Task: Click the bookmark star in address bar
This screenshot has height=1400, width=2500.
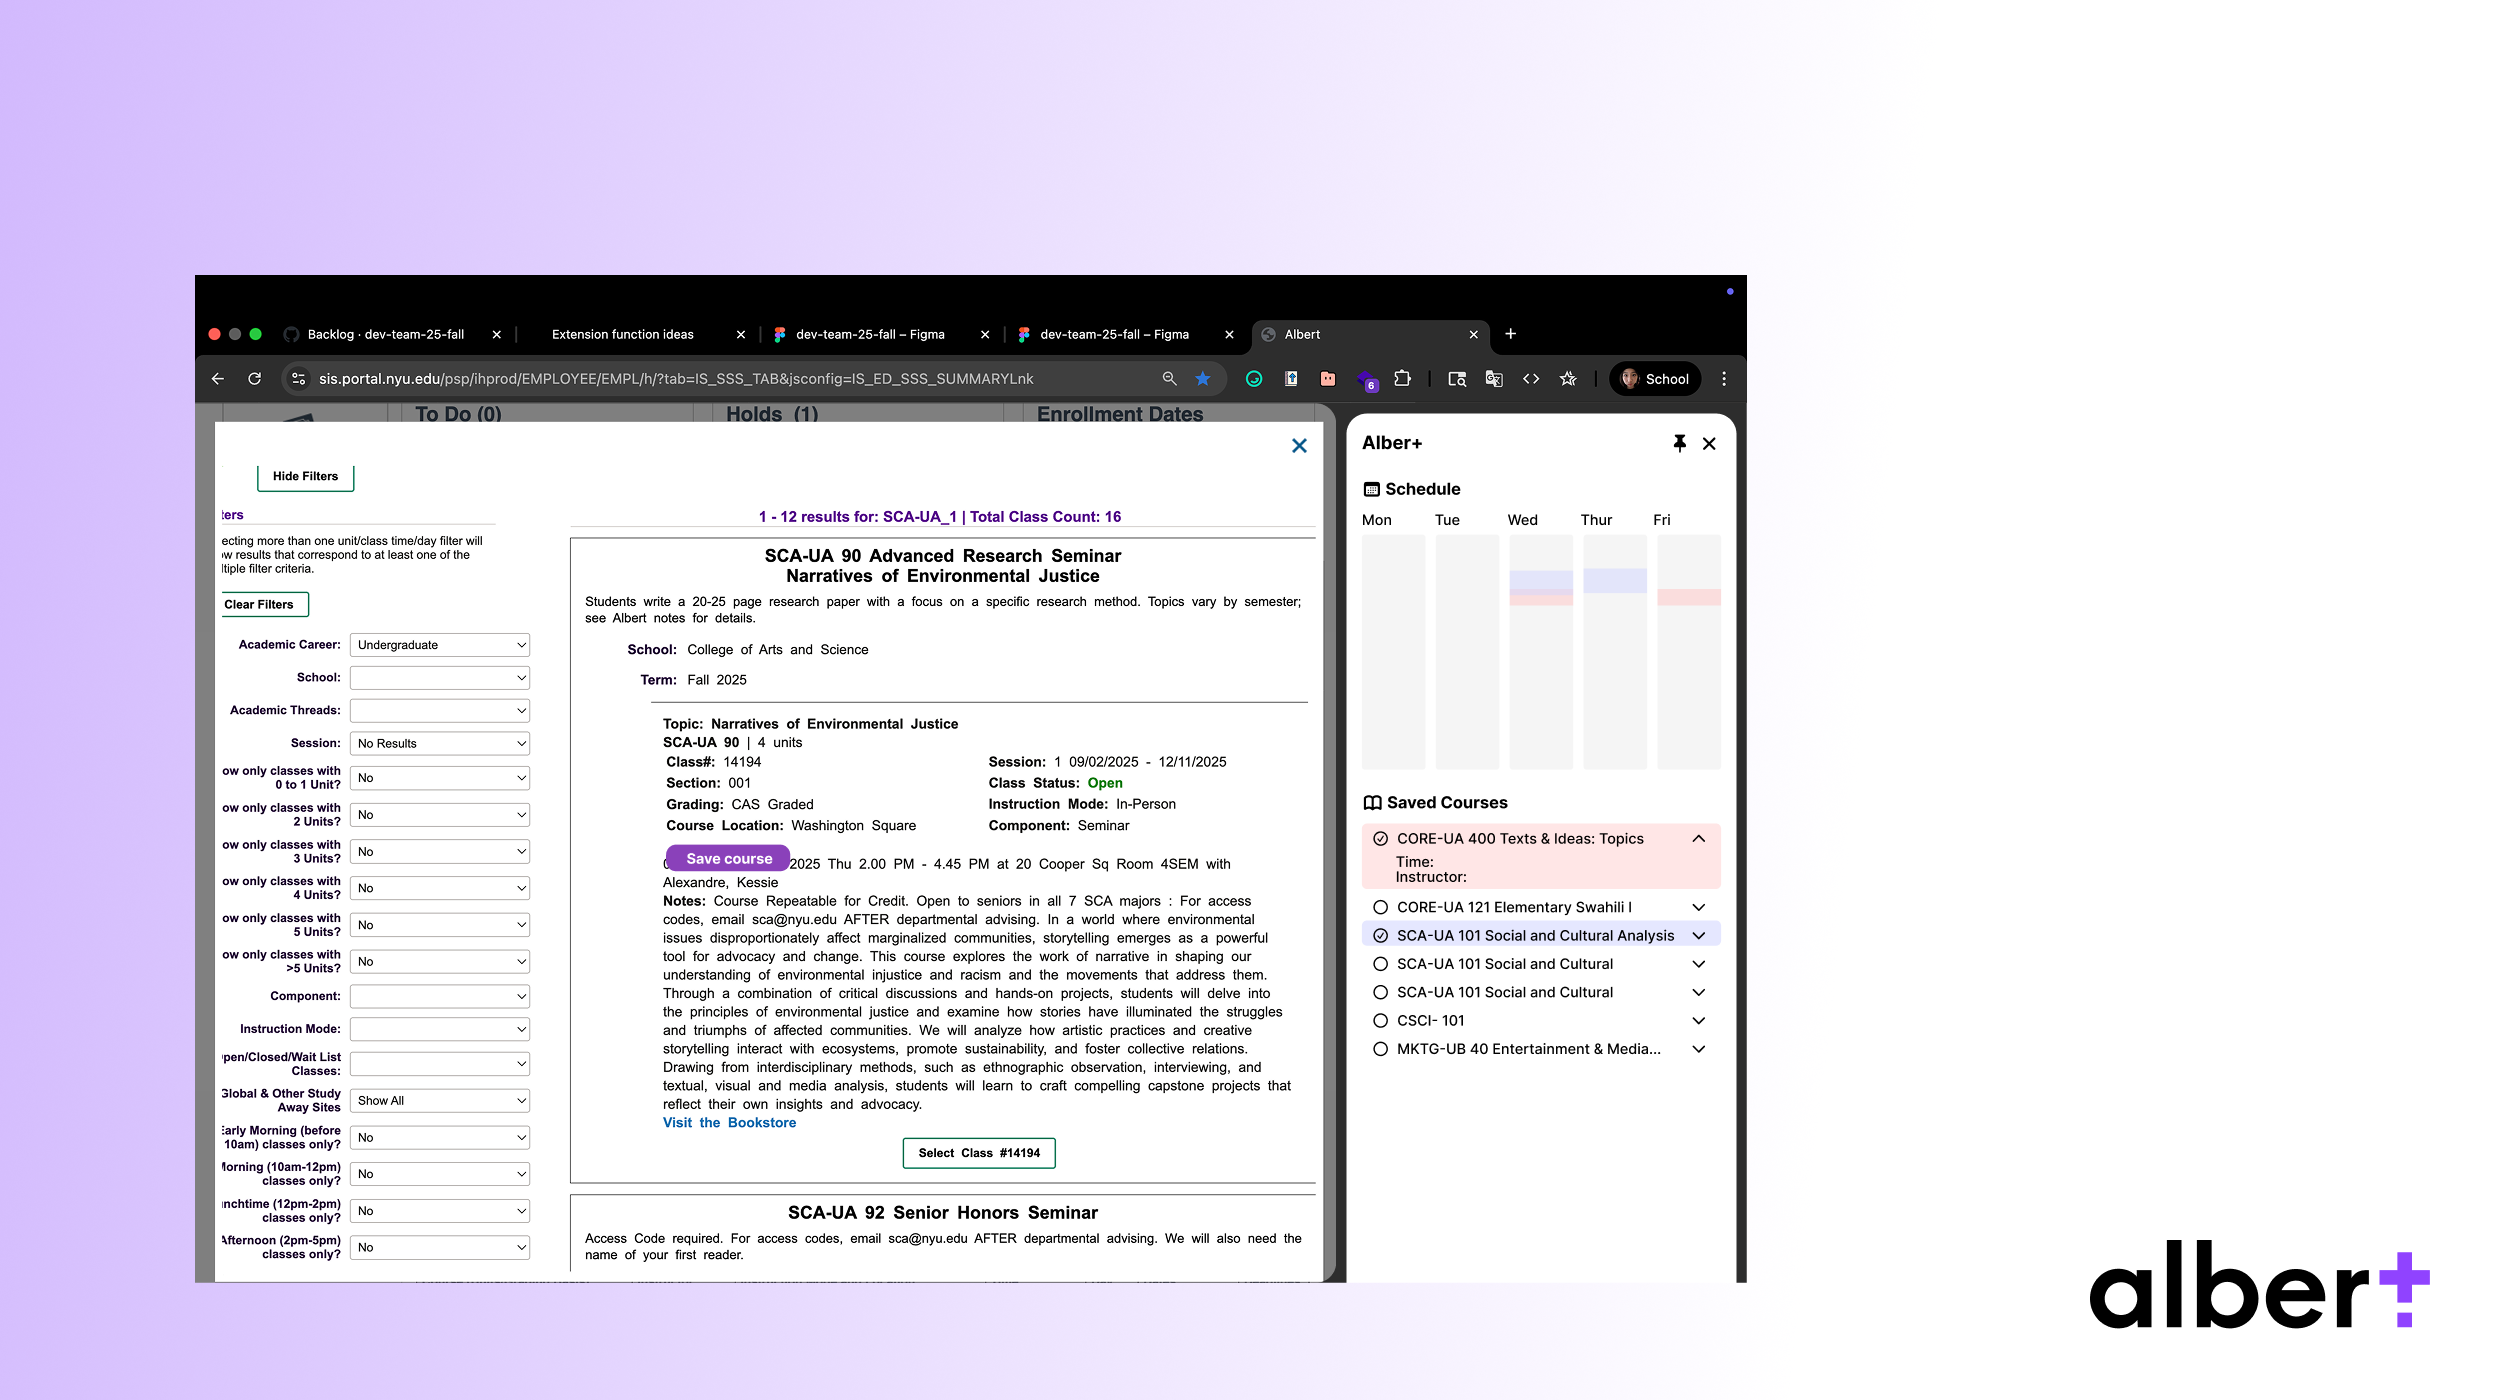Action: coord(1203,379)
